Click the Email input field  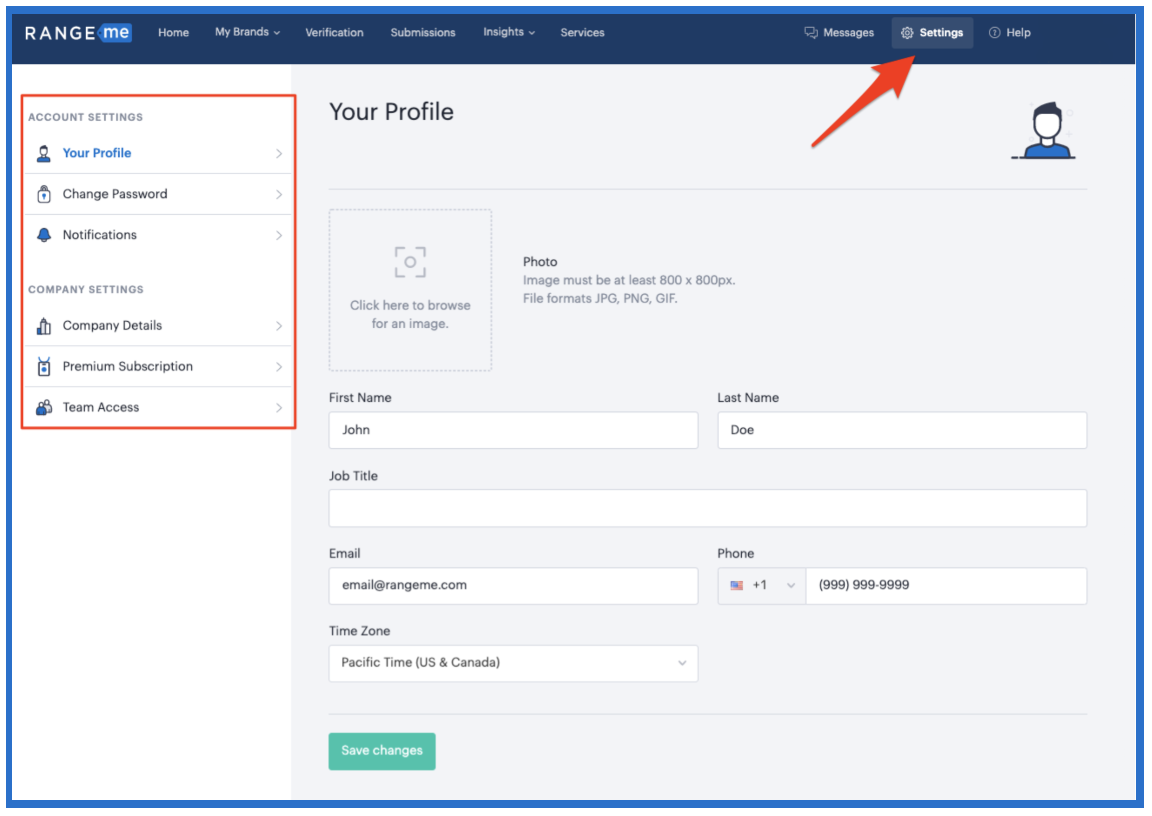(514, 586)
